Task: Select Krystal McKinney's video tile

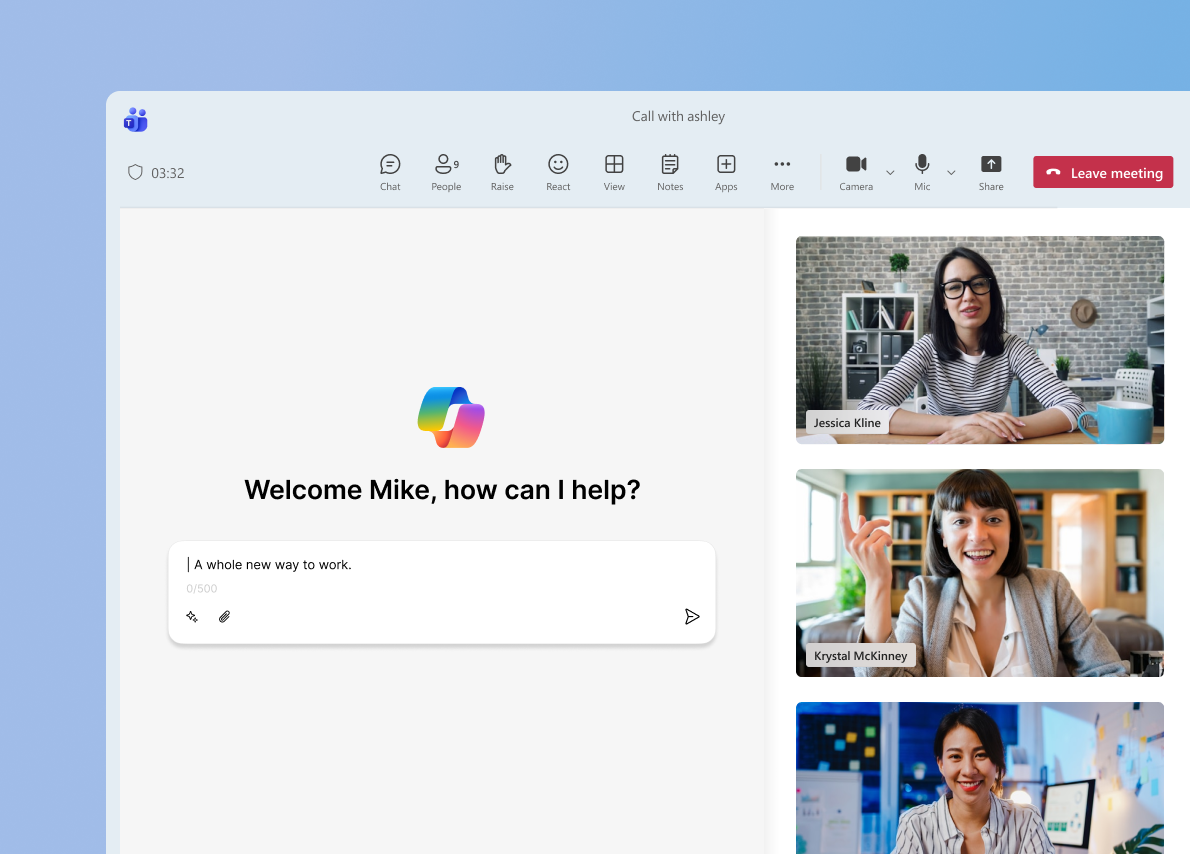Action: click(x=980, y=573)
